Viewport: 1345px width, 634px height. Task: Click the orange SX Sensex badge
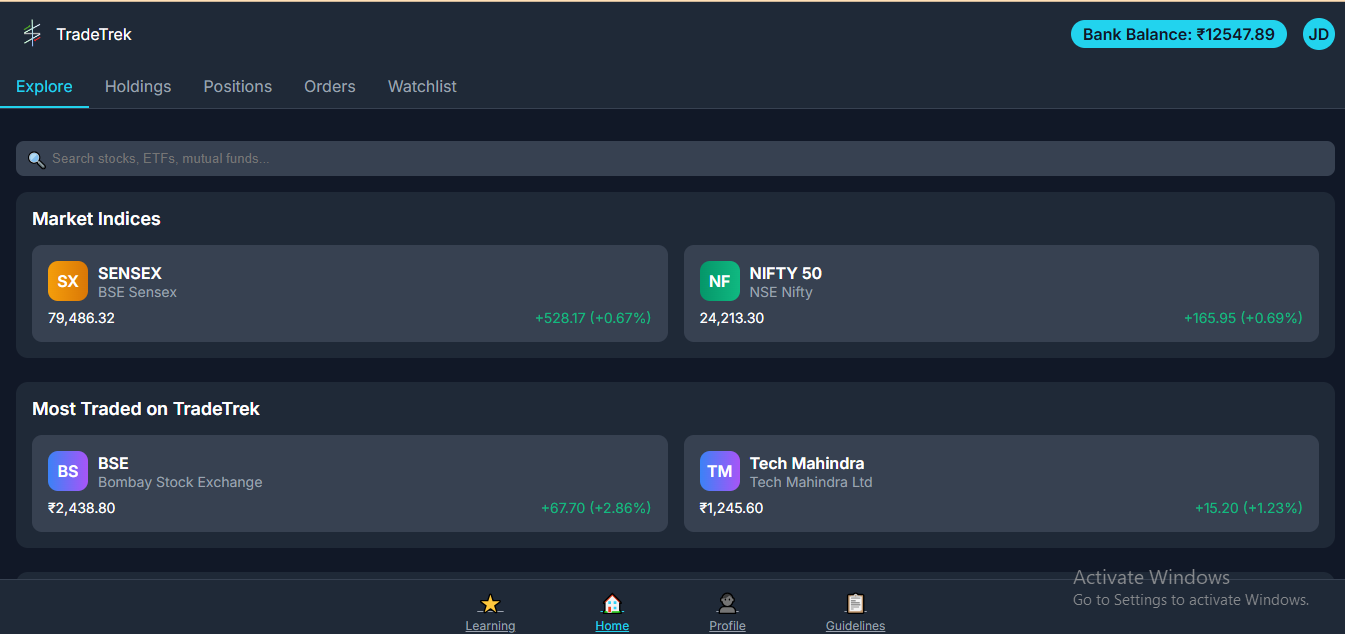click(x=68, y=281)
